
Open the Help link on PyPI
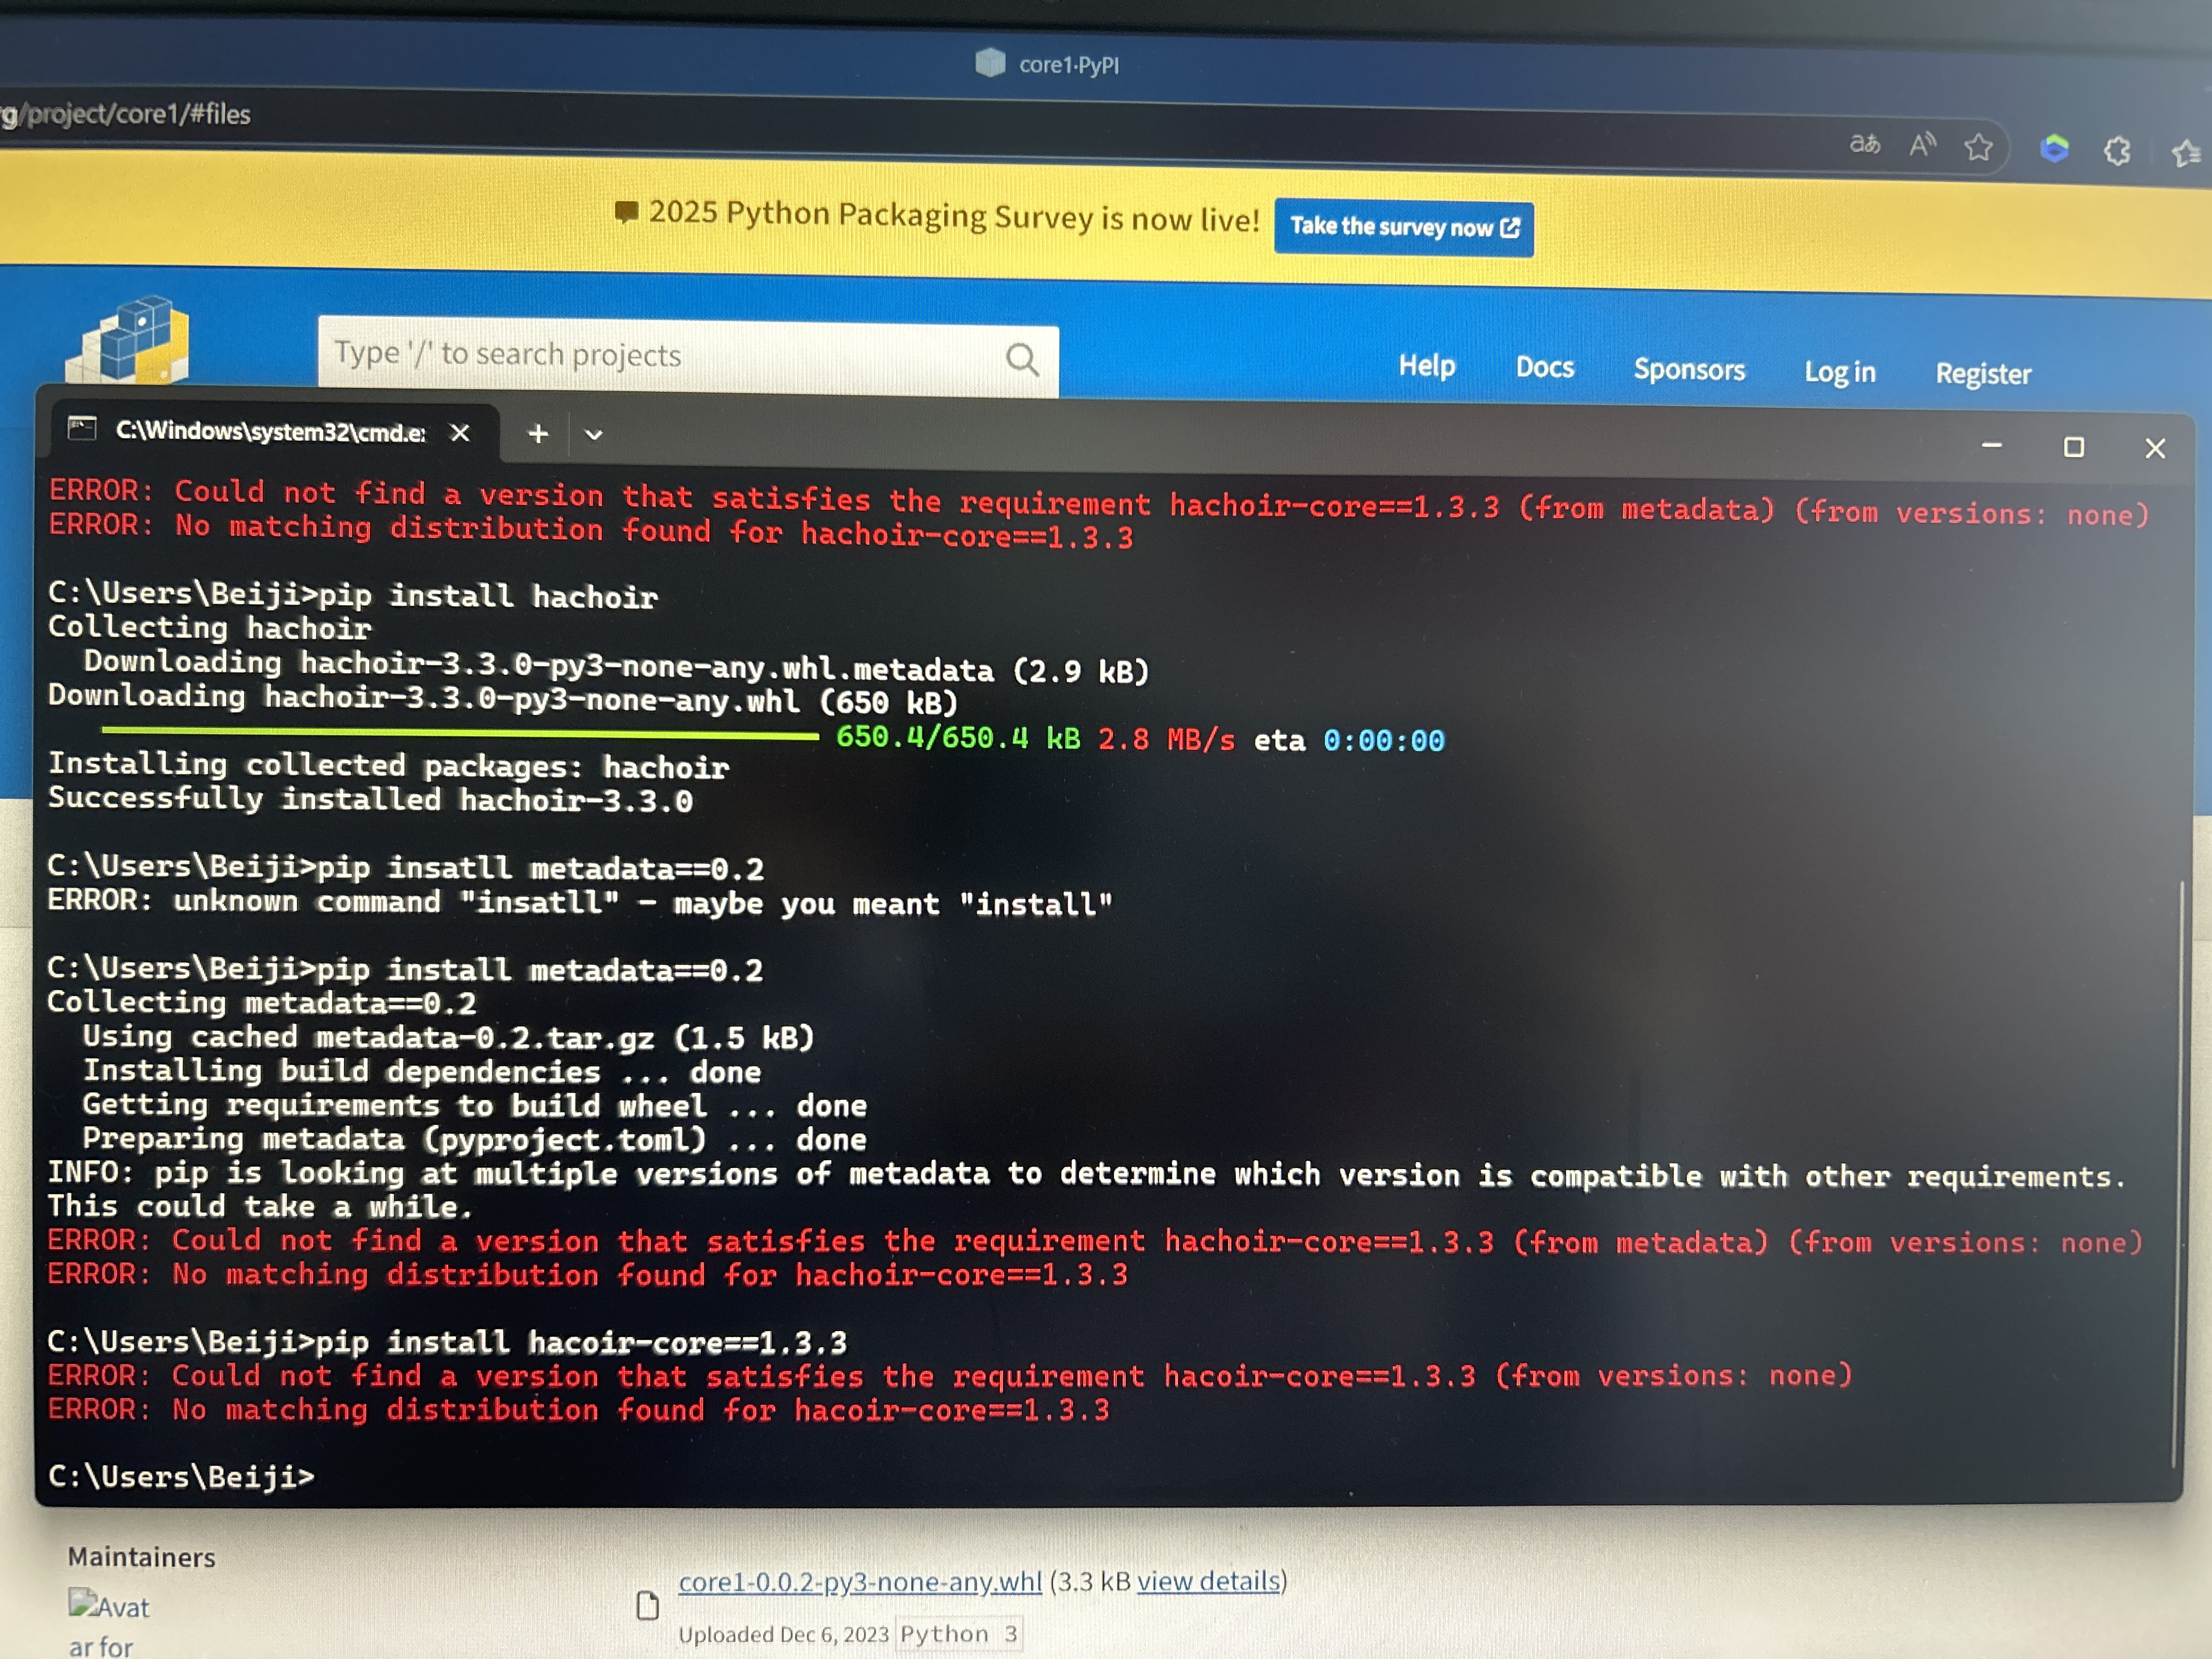coord(1426,366)
